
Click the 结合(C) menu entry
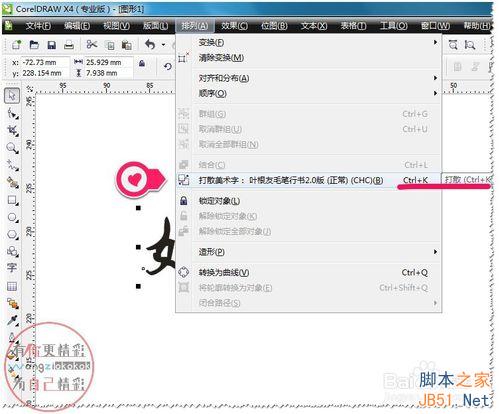(x=308, y=165)
